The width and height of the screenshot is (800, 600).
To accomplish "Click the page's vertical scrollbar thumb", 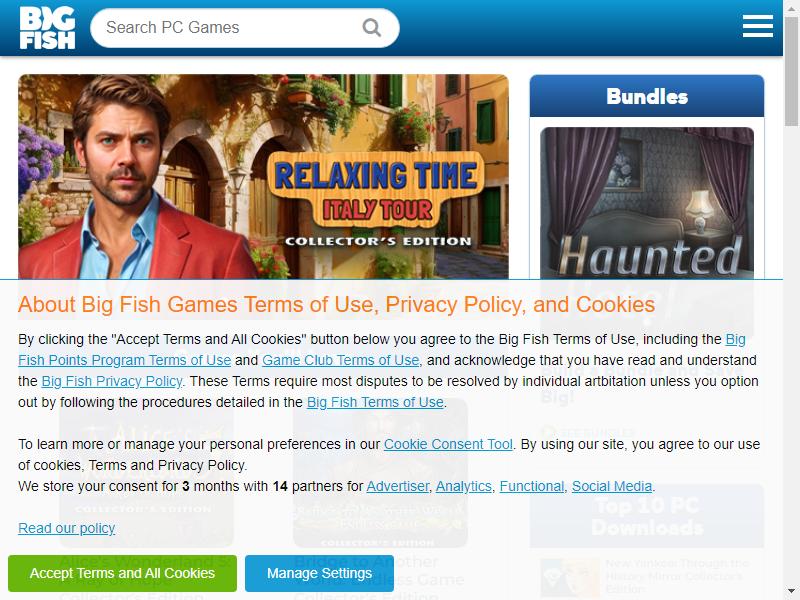I will [x=791, y=69].
